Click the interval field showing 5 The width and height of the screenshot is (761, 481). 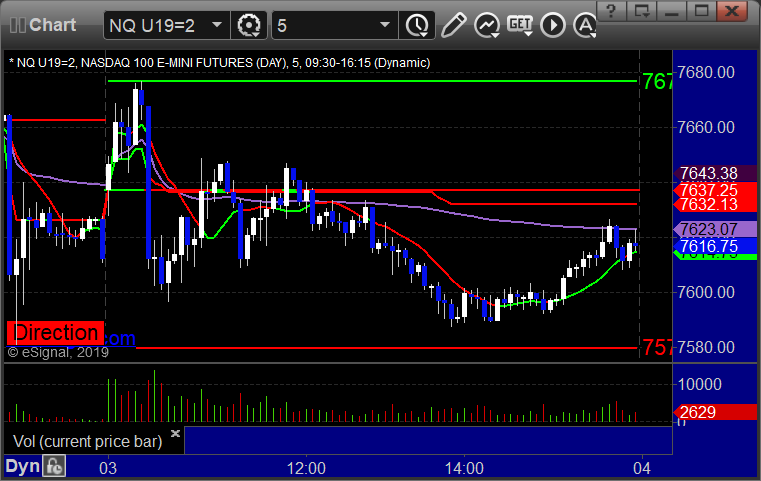tap(334, 25)
